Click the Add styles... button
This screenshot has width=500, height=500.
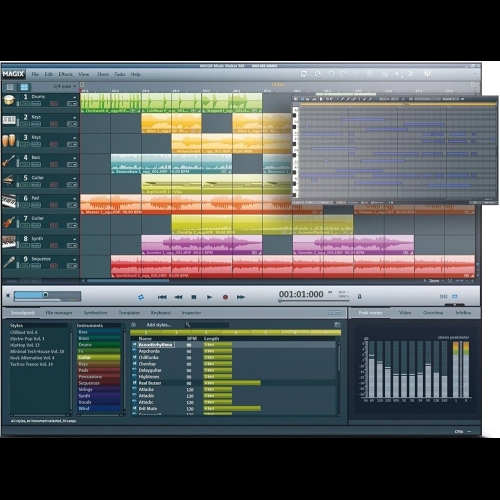click(159, 325)
